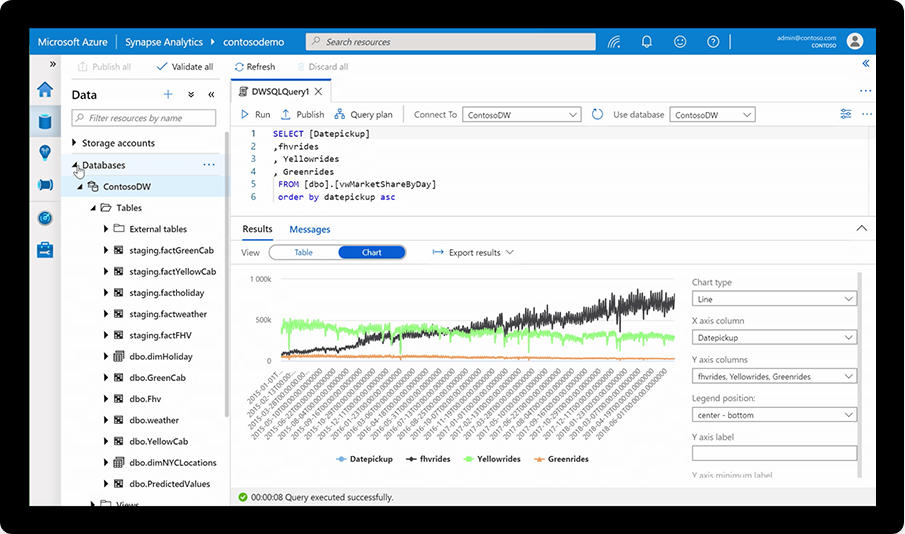Click the refresh icon next to Connect To

point(597,114)
